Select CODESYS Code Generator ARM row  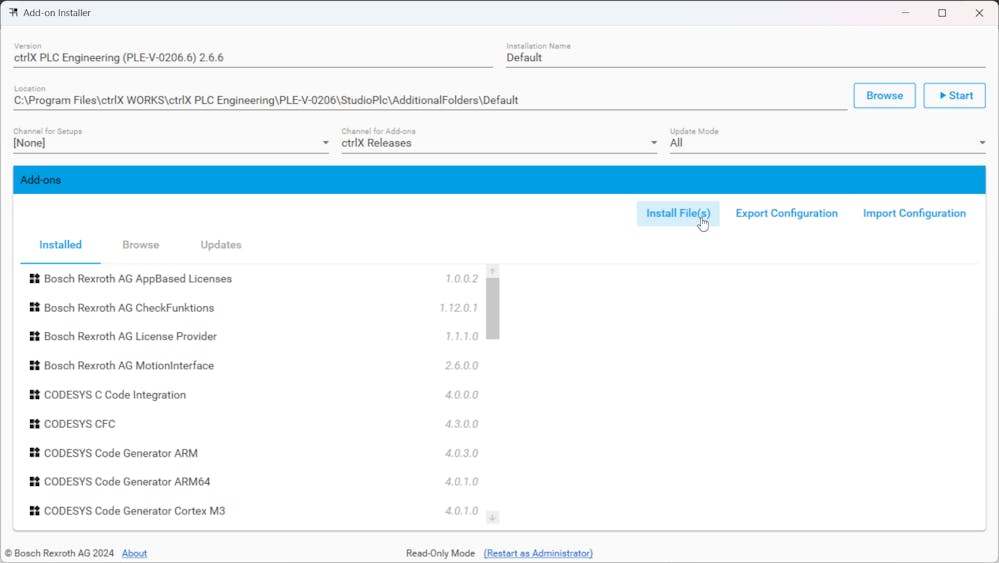pos(254,453)
